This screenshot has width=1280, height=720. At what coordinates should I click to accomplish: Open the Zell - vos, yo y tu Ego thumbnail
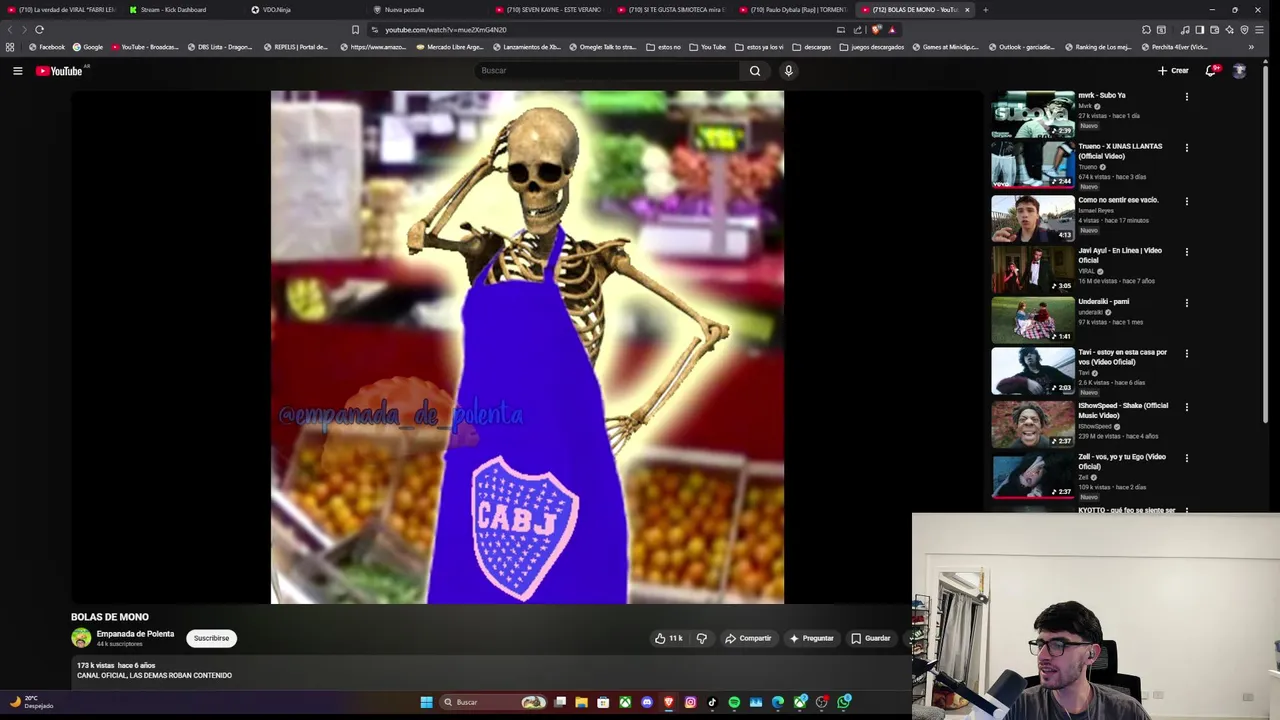pos(1033,475)
